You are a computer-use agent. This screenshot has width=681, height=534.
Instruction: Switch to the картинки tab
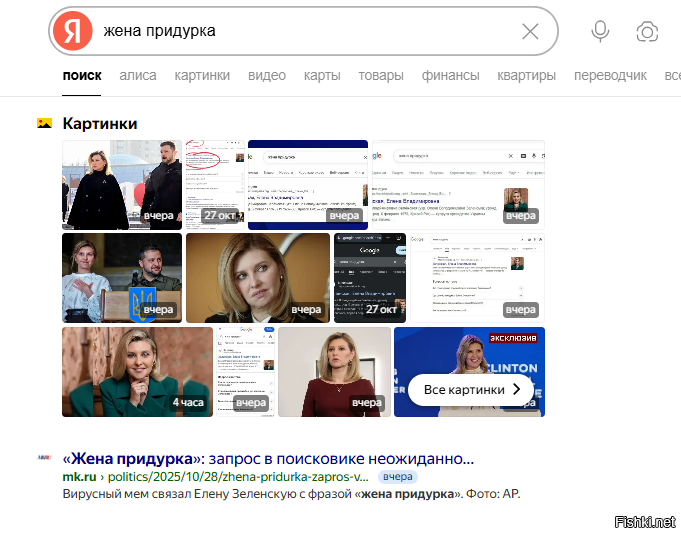[x=202, y=75]
